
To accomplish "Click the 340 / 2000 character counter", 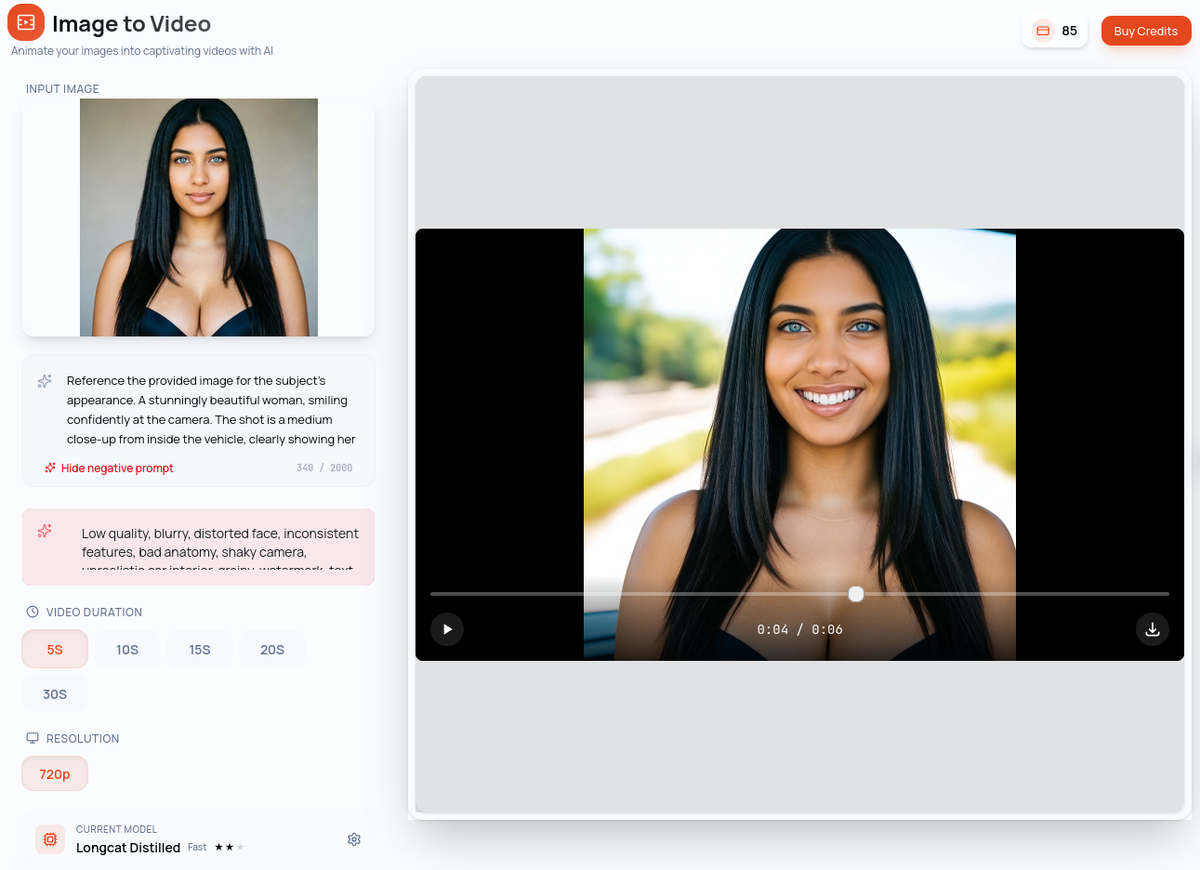I will pyautogui.click(x=324, y=468).
